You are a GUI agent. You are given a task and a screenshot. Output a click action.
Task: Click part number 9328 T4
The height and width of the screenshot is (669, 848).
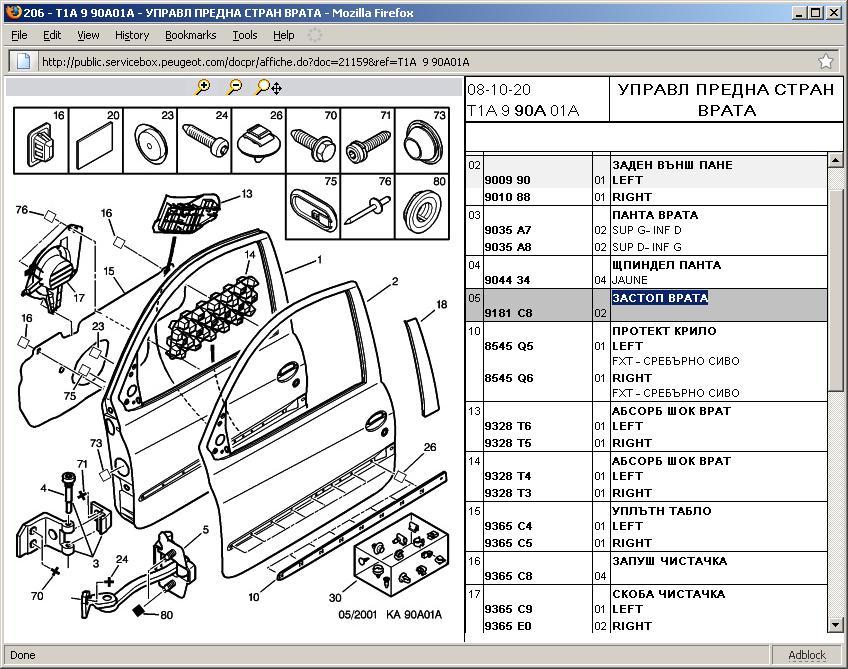[508, 476]
